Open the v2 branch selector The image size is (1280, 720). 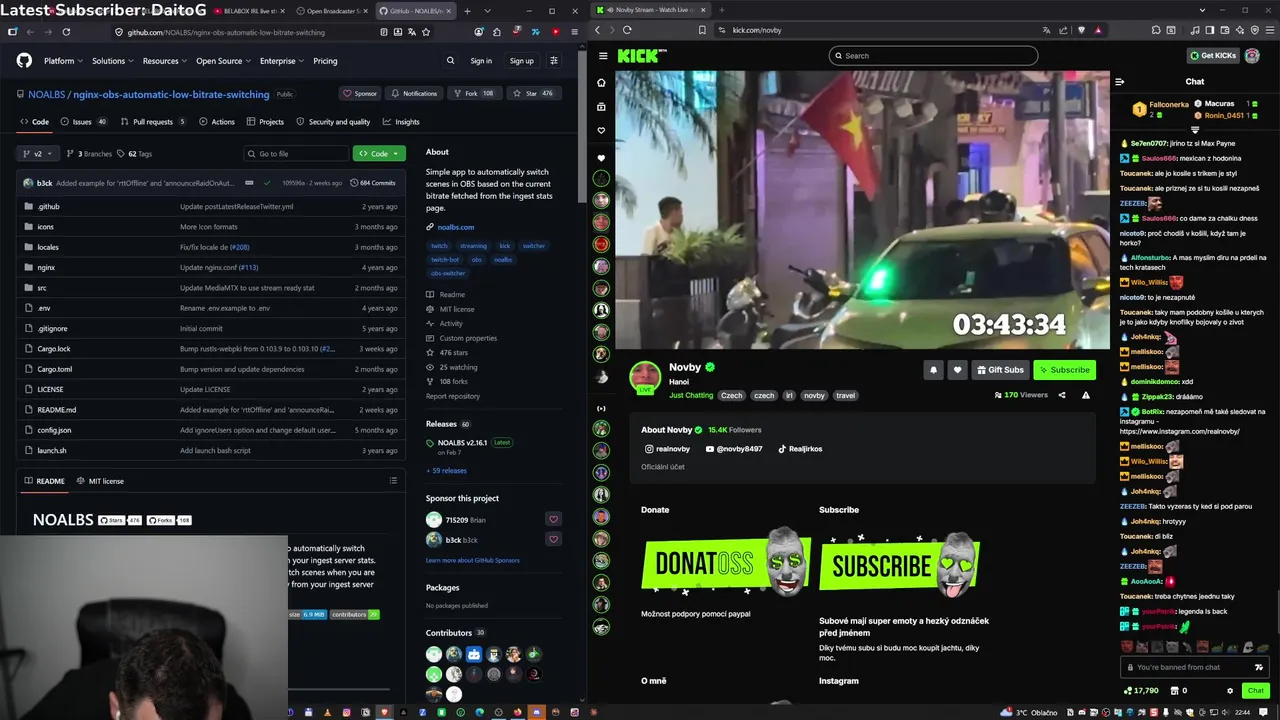pos(38,154)
